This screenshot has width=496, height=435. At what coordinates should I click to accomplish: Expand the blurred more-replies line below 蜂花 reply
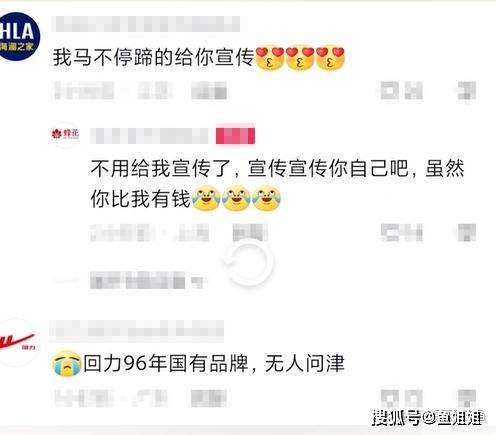pos(137,280)
